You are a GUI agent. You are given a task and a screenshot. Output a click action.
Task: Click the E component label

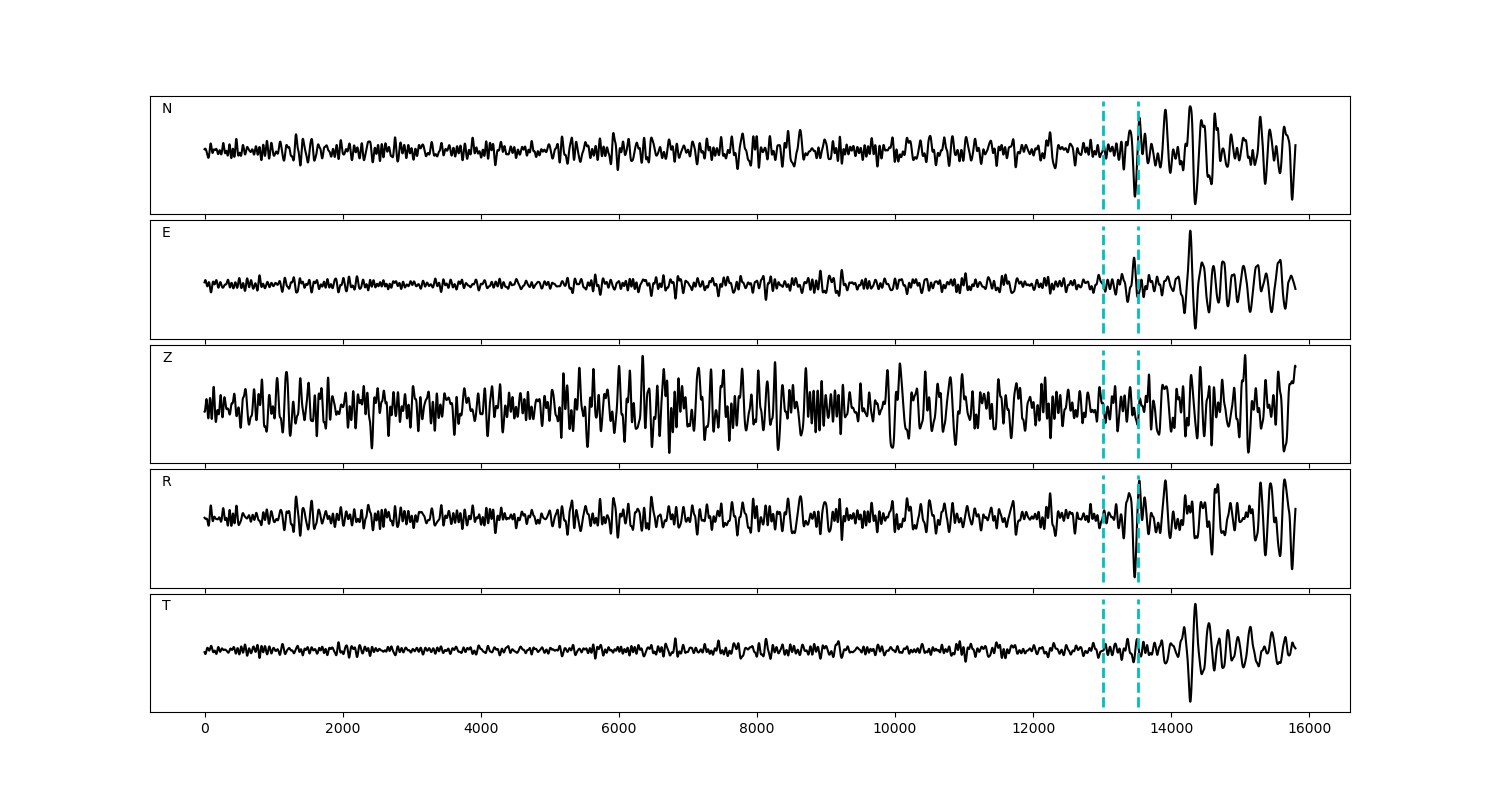166,233
